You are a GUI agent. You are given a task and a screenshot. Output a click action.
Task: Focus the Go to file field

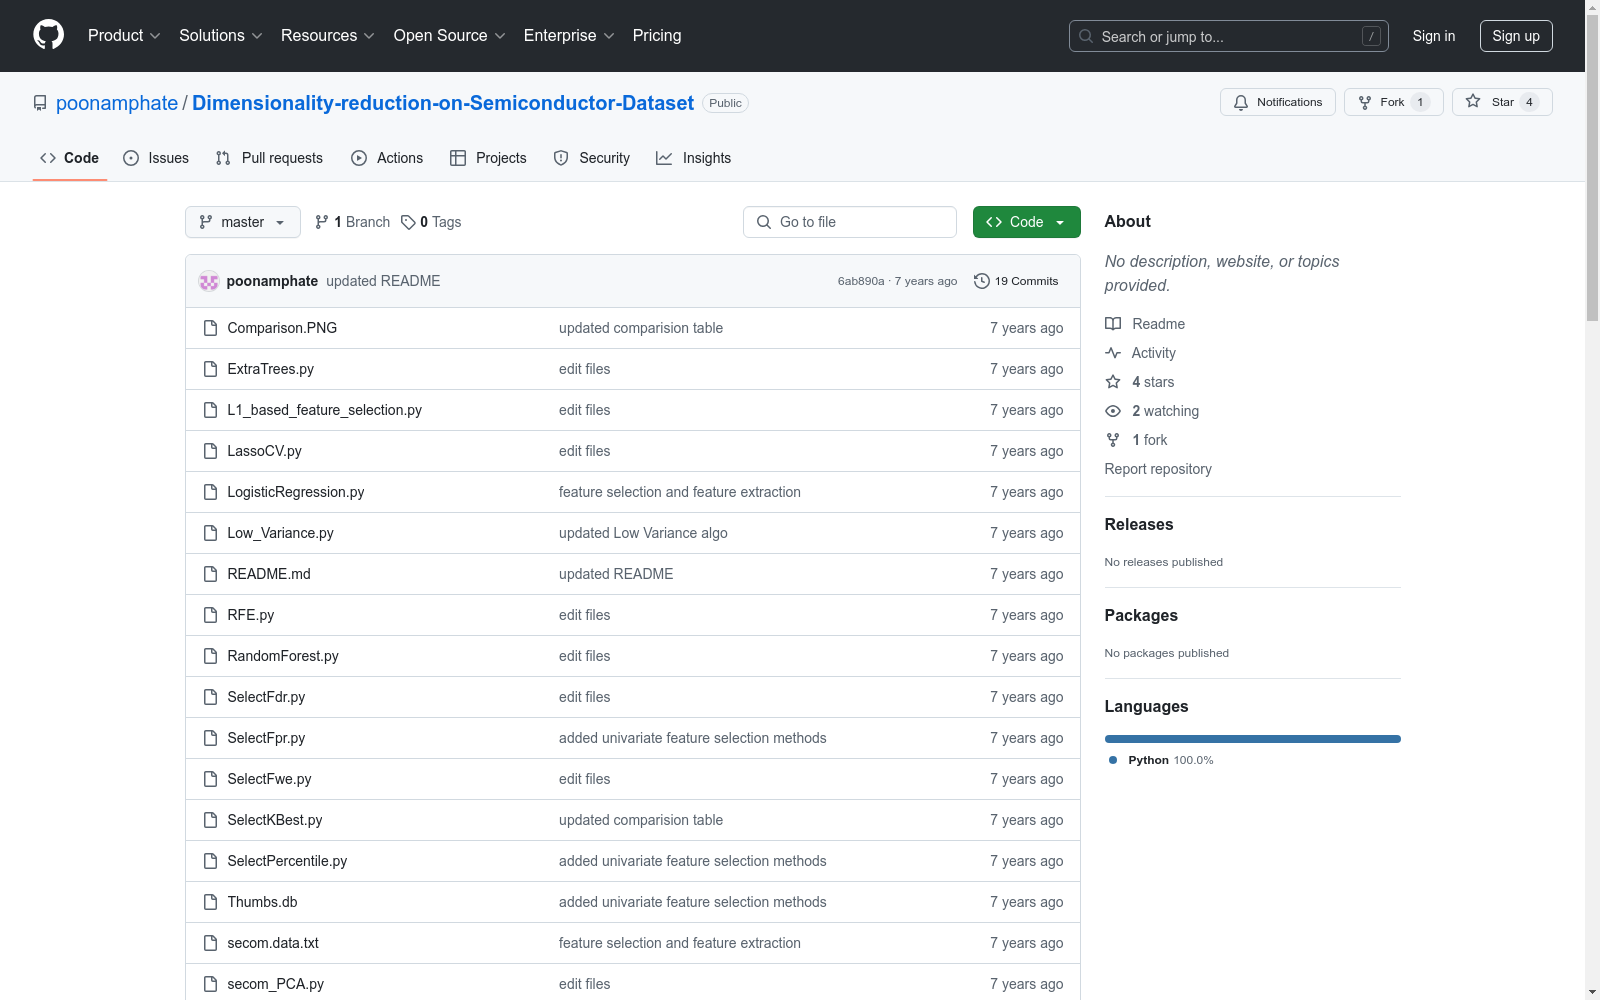click(x=850, y=222)
